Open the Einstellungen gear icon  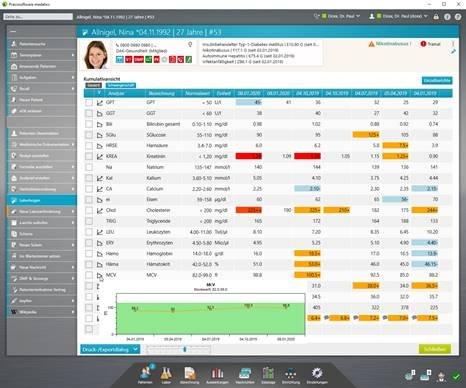pyautogui.click(x=317, y=374)
